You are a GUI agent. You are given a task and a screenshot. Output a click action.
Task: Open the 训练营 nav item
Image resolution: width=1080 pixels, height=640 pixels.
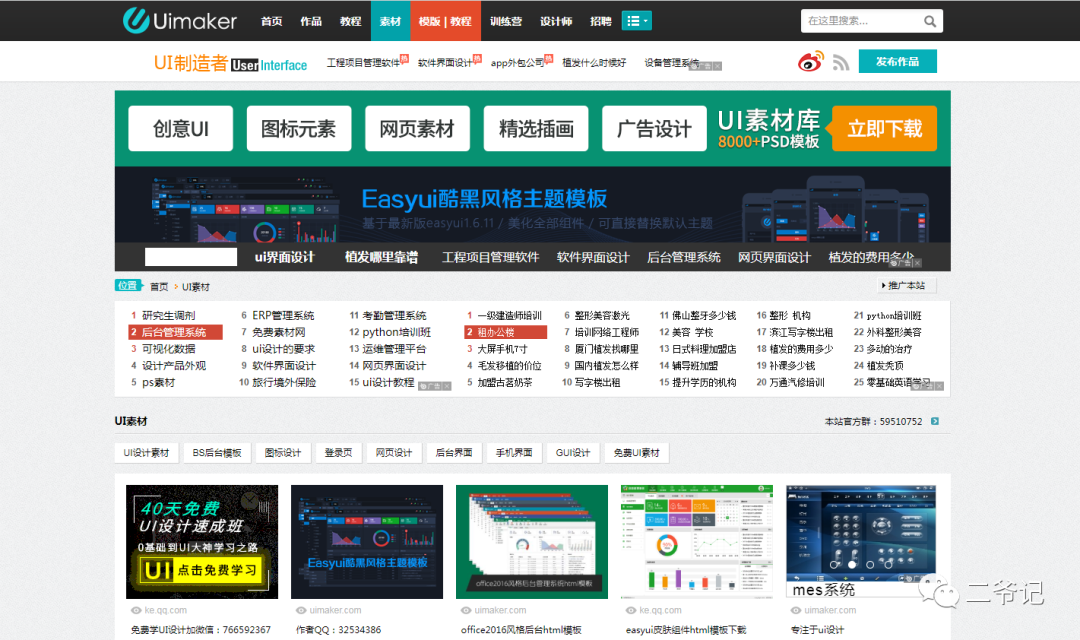pyautogui.click(x=506, y=21)
